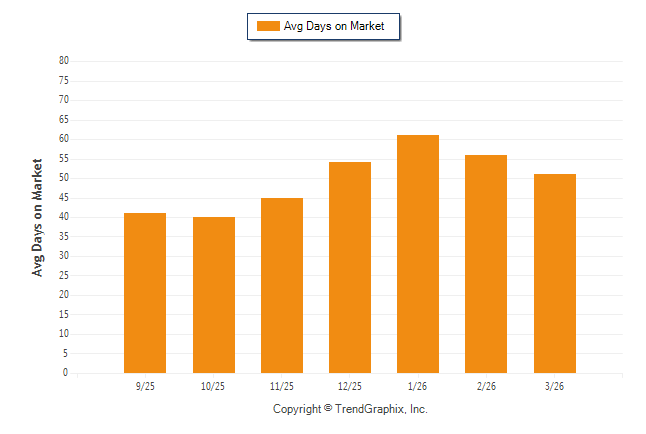The image size is (646, 434).
Task: Select the tallest bar for 1/26
Action: (x=418, y=254)
